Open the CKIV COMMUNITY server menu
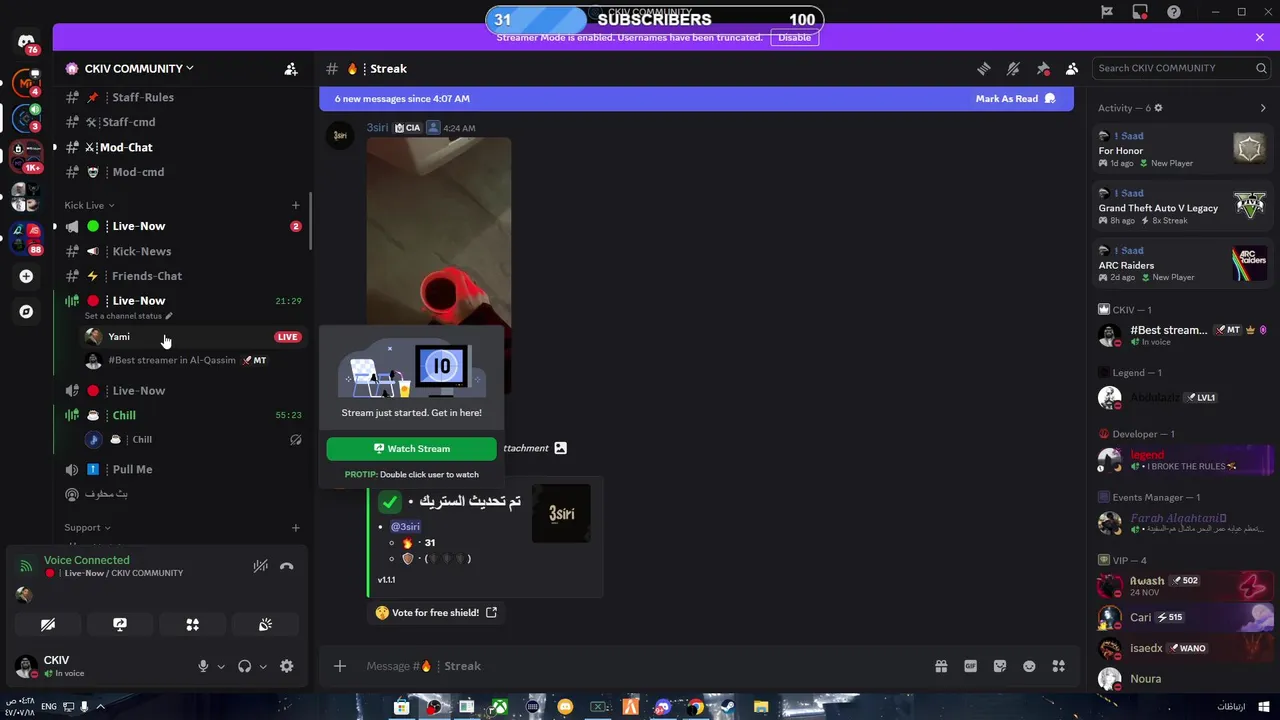This screenshot has width=1280, height=720. pos(139,69)
